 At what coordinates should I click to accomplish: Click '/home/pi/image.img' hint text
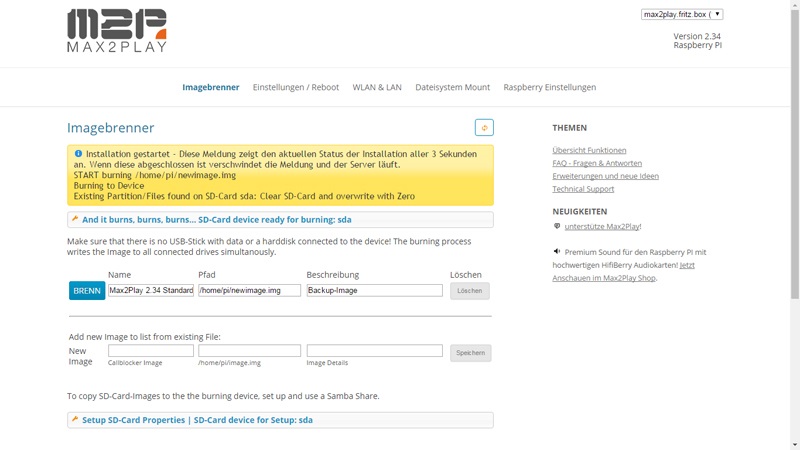click(x=229, y=363)
